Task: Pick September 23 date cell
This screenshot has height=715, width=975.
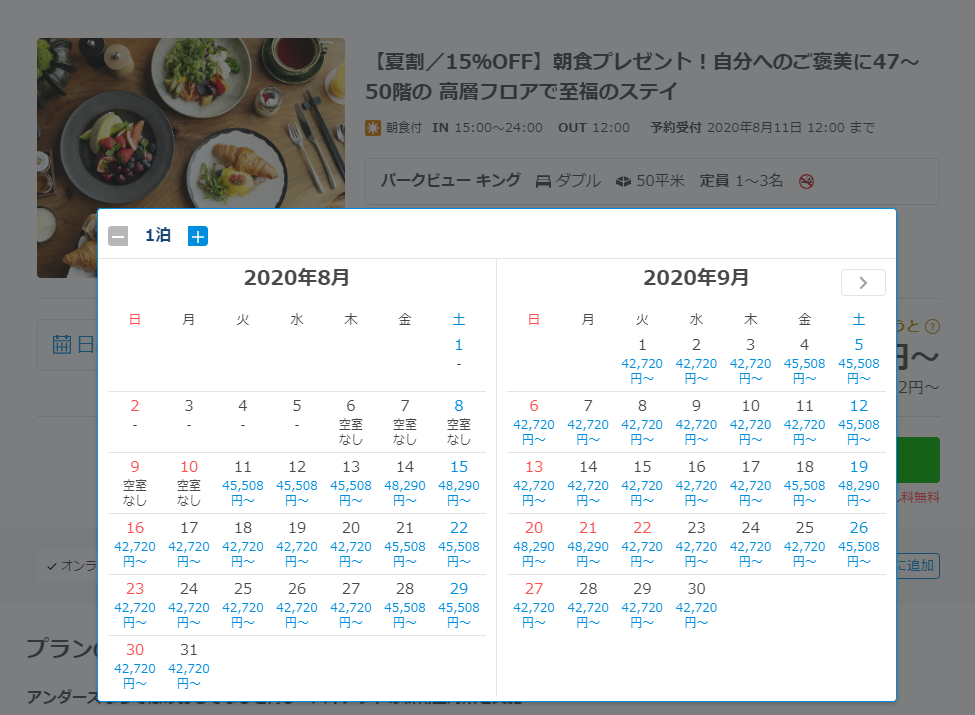Action: pos(696,544)
